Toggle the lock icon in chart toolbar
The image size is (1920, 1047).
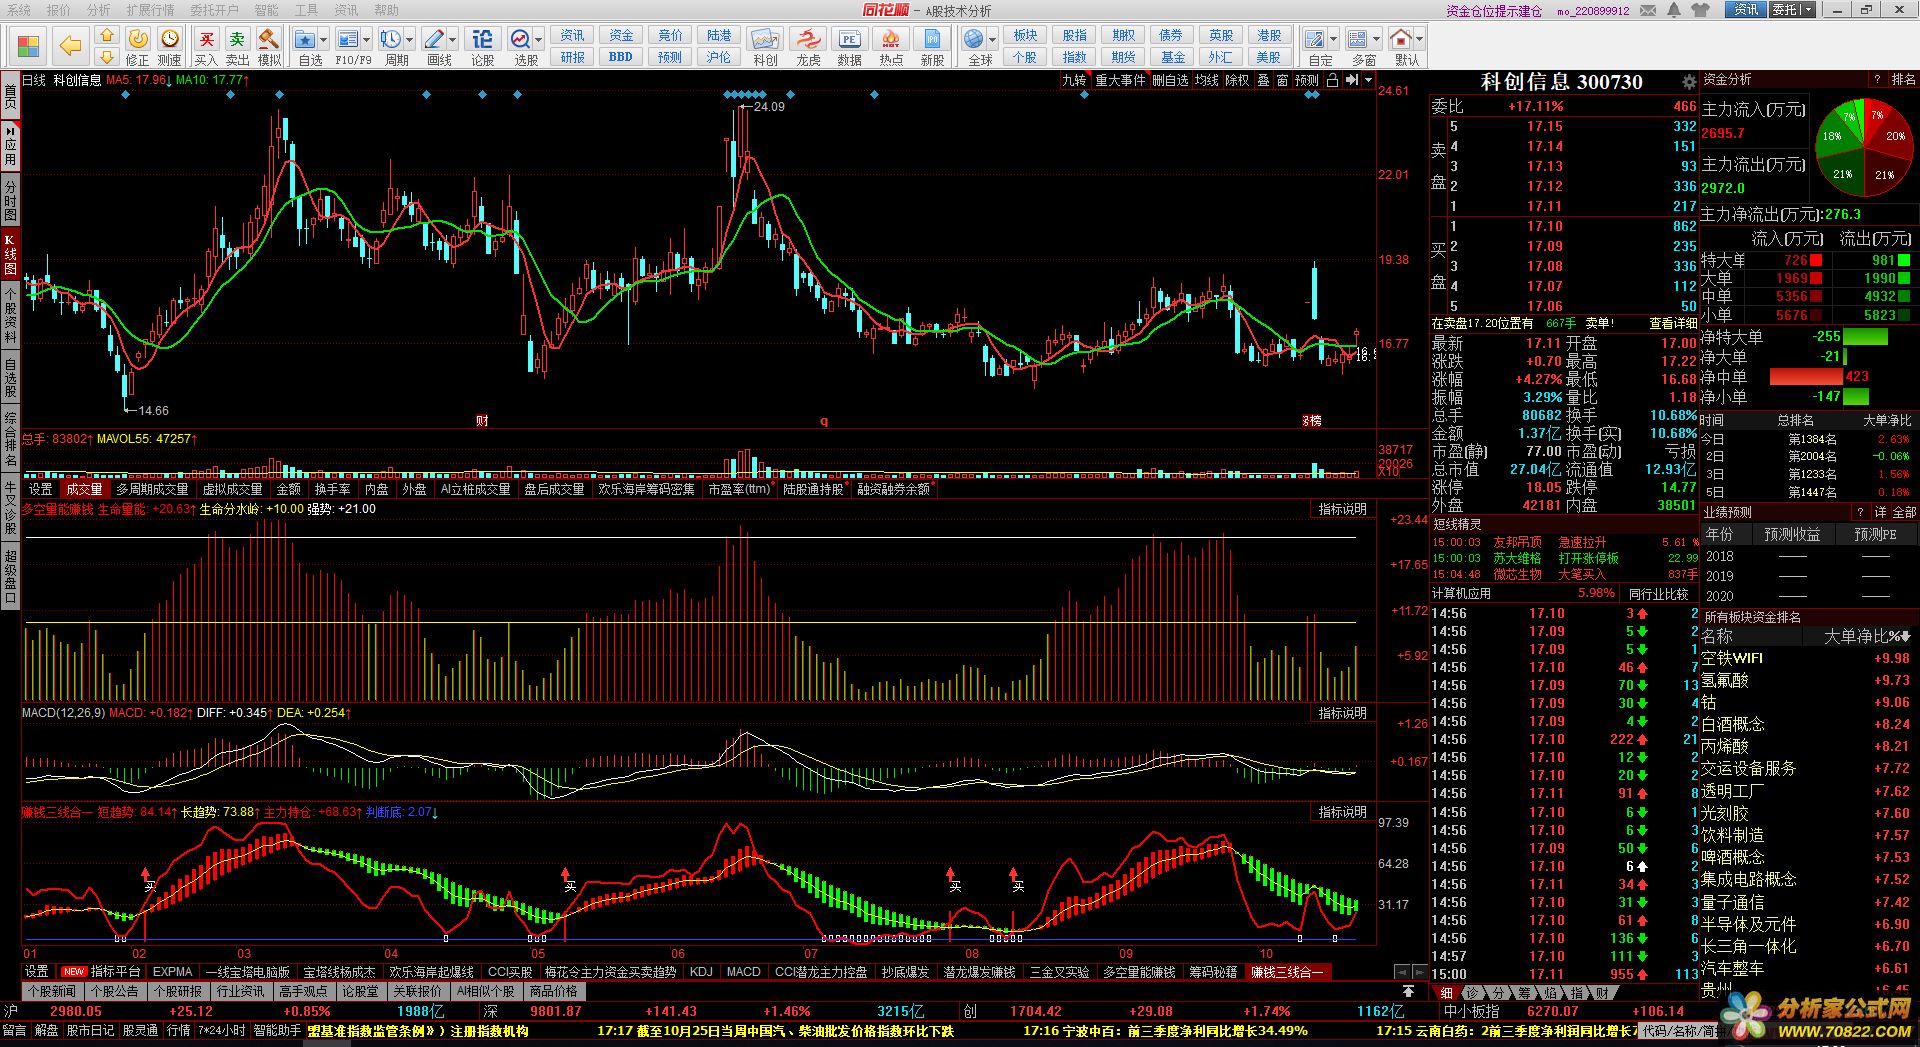click(1332, 80)
